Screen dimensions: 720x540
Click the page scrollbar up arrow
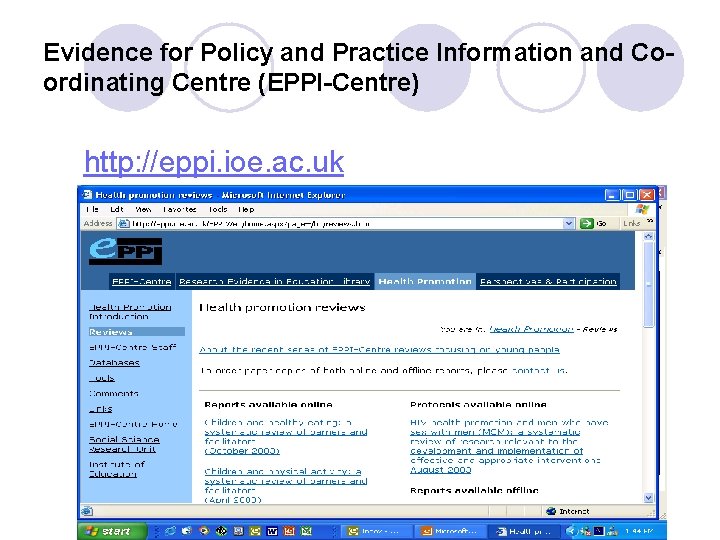tap(648, 236)
